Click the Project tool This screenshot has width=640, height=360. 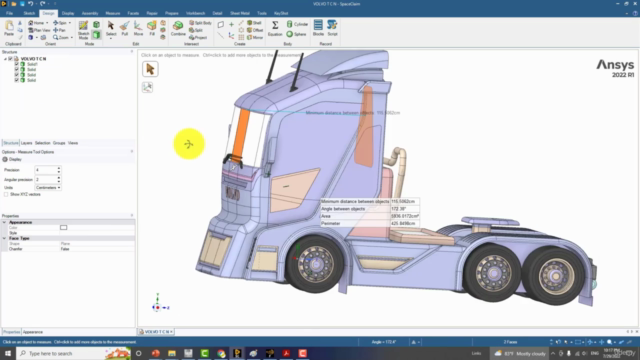tap(198, 38)
